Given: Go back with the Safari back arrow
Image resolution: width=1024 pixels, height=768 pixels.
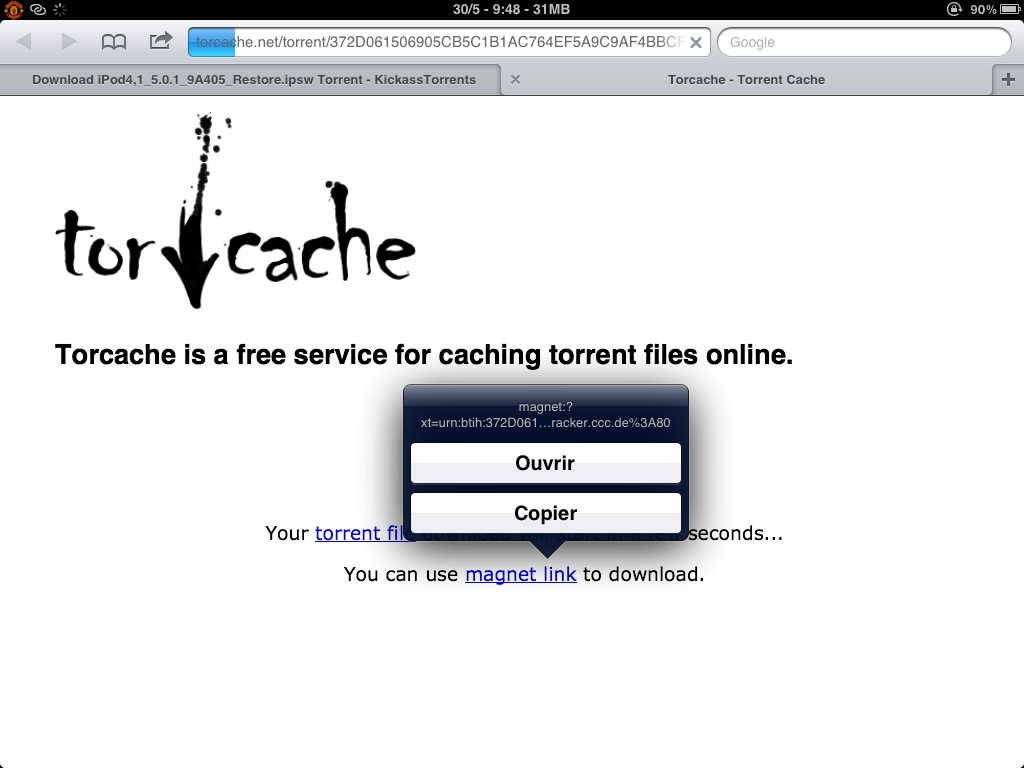Looking at the screenshot, I should pyautogui.click(x=24, y=42).
